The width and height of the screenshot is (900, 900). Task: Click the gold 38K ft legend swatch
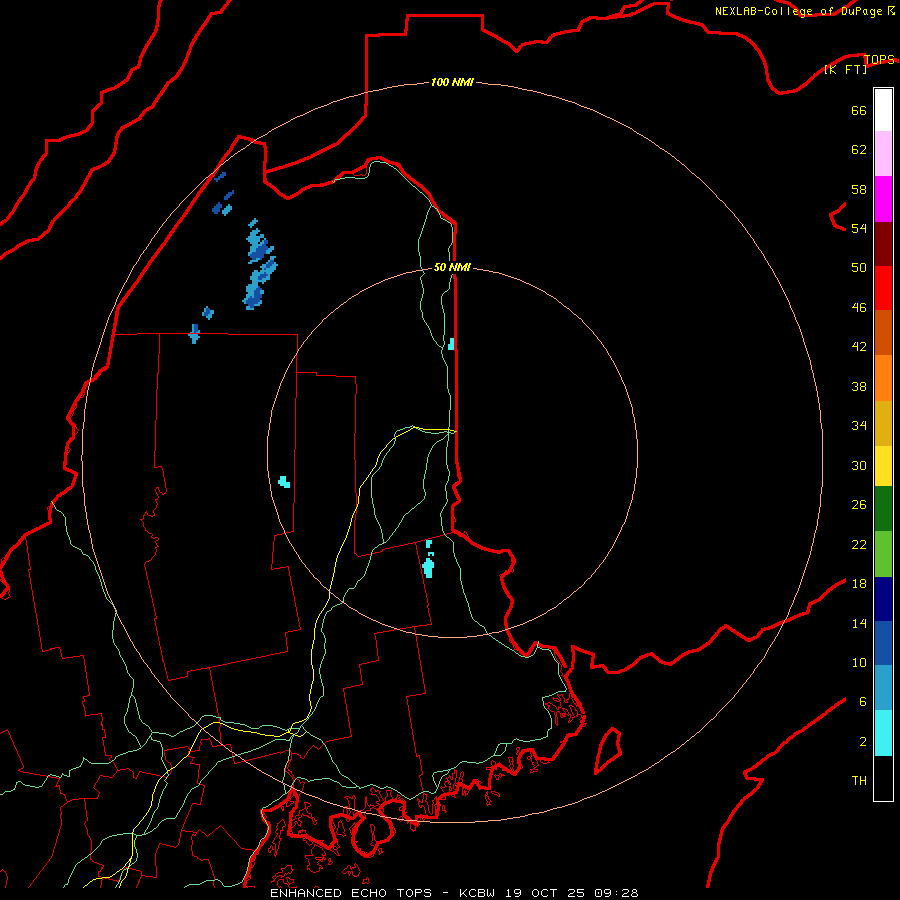point(883,423)
